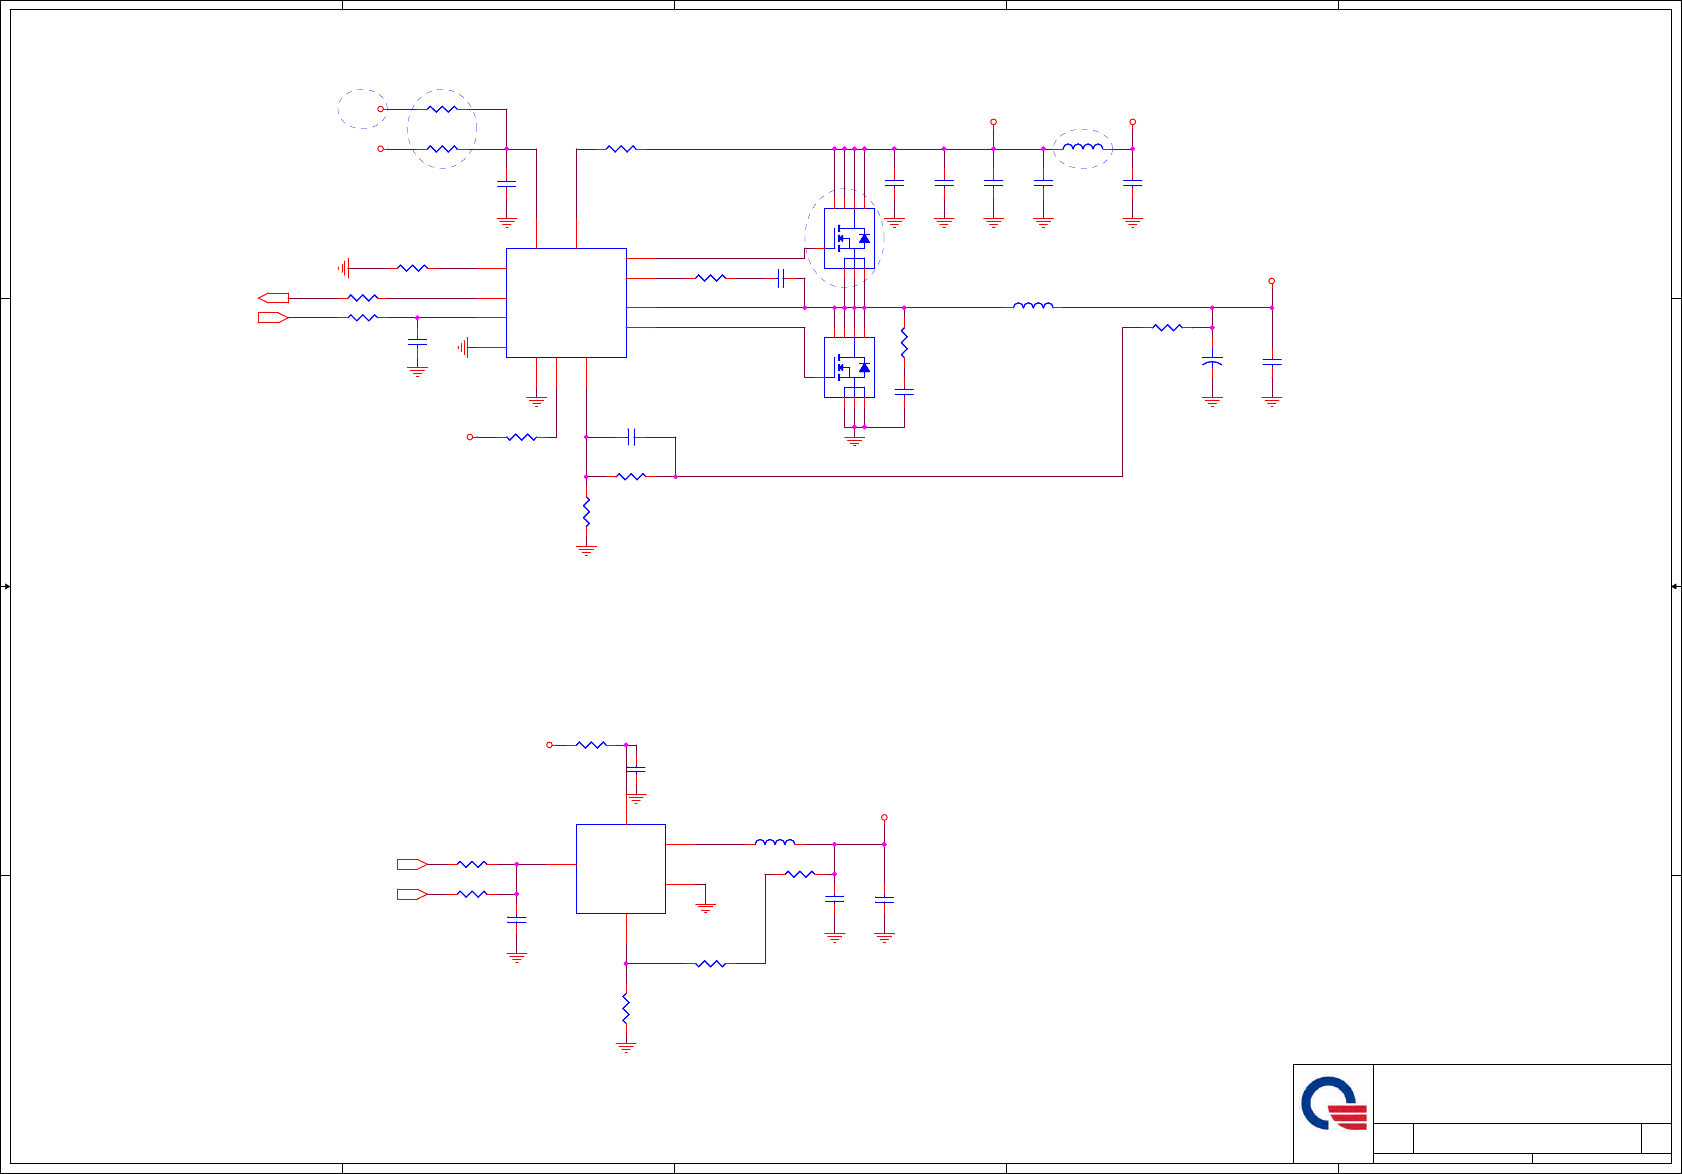Click the right-pointing port feeding the large IC
The height and width of the screenshot is (1174, 1682).
[x=273, y=318]
